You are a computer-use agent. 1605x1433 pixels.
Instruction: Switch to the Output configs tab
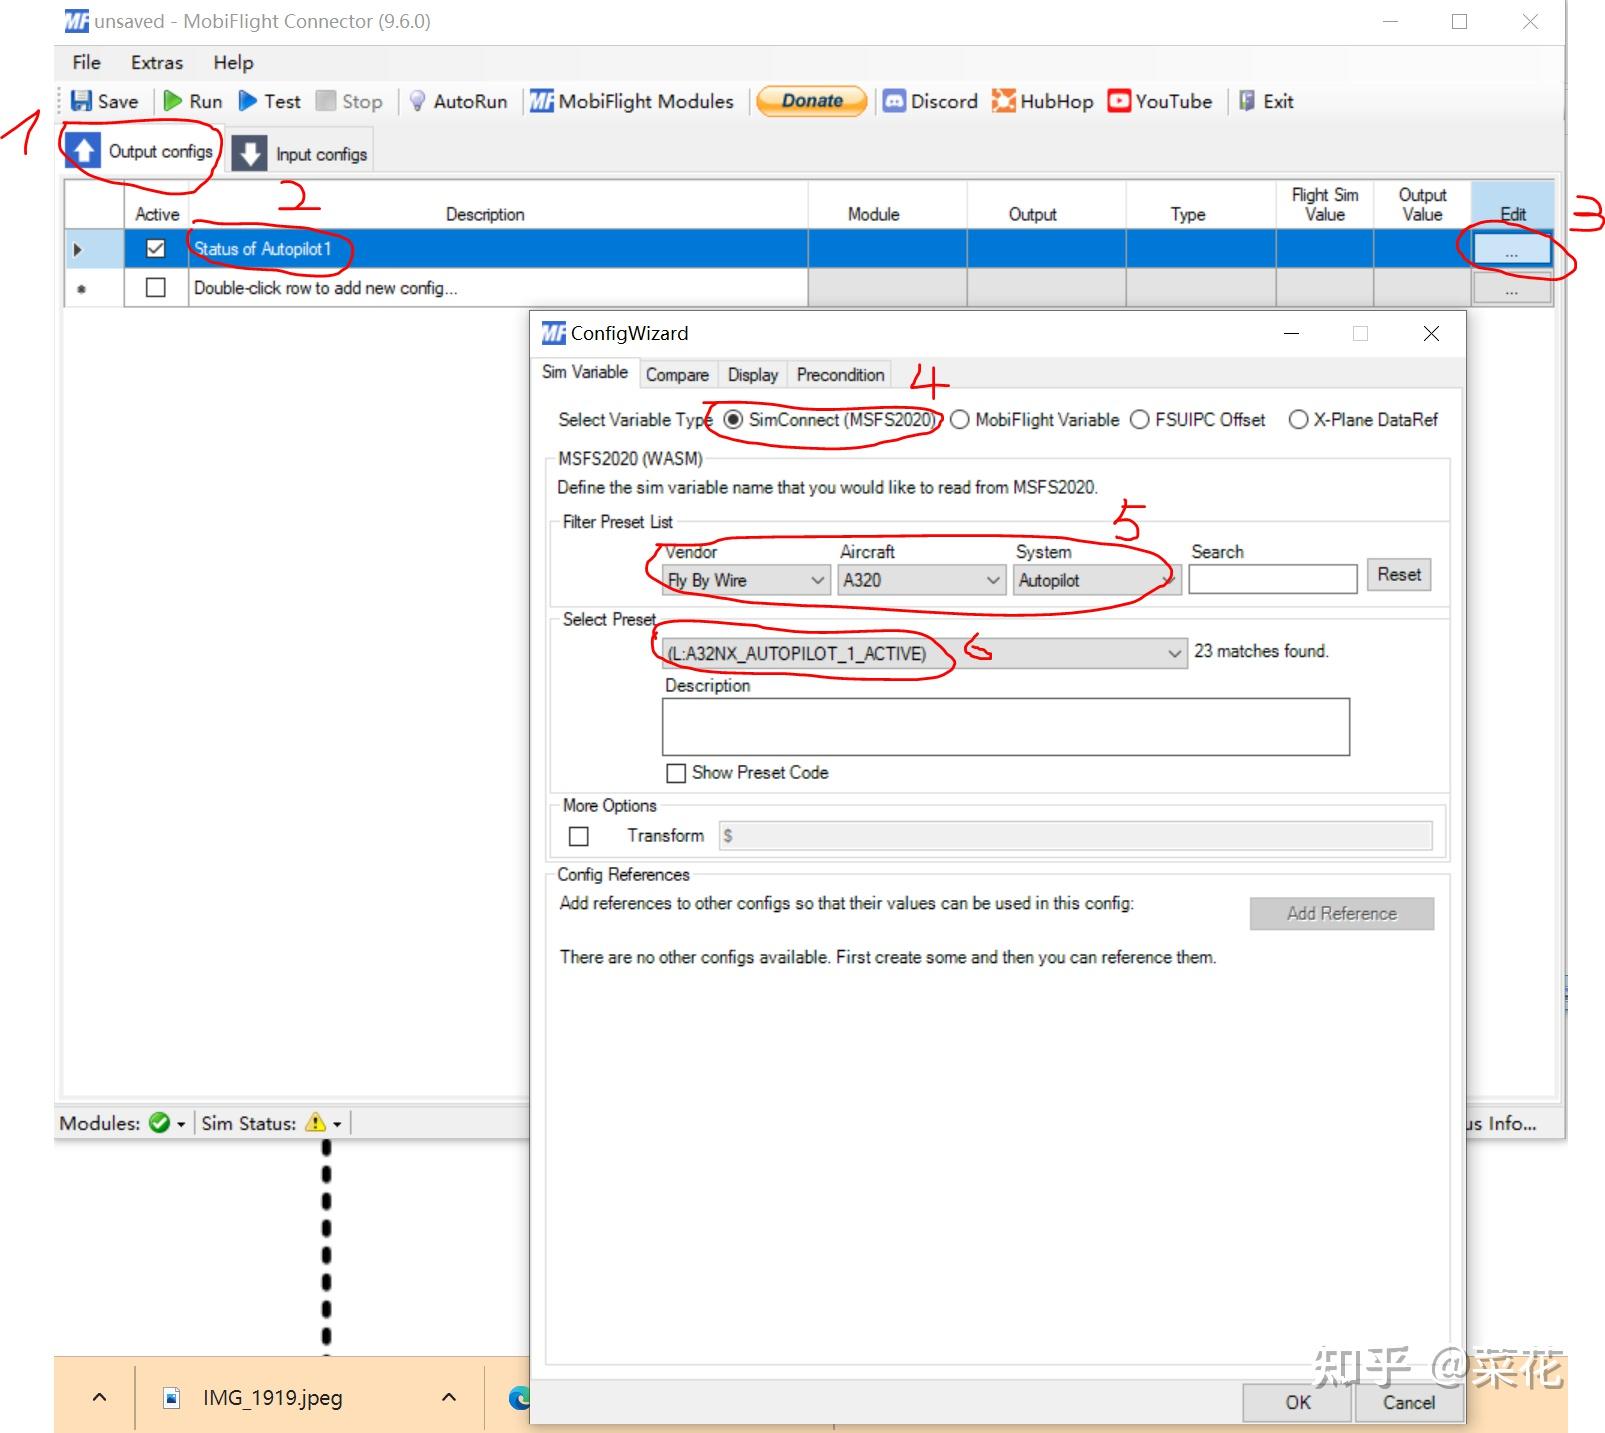tap(143, 151)
